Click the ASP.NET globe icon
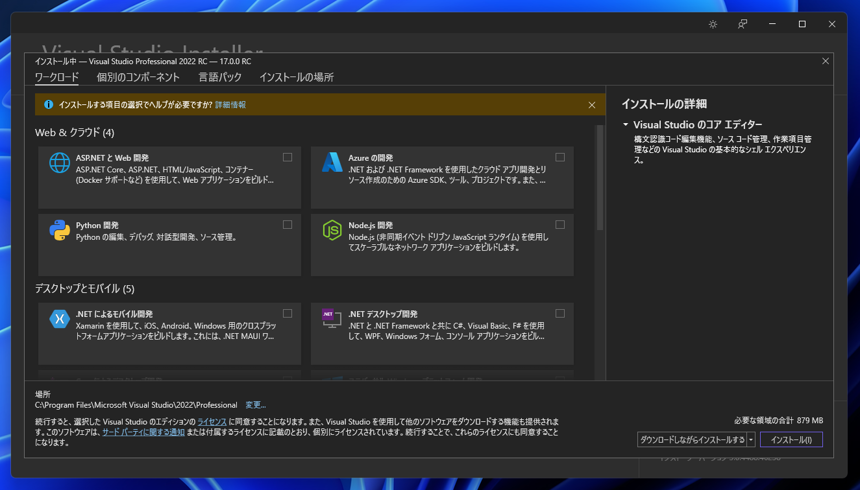 click(59, 163)
